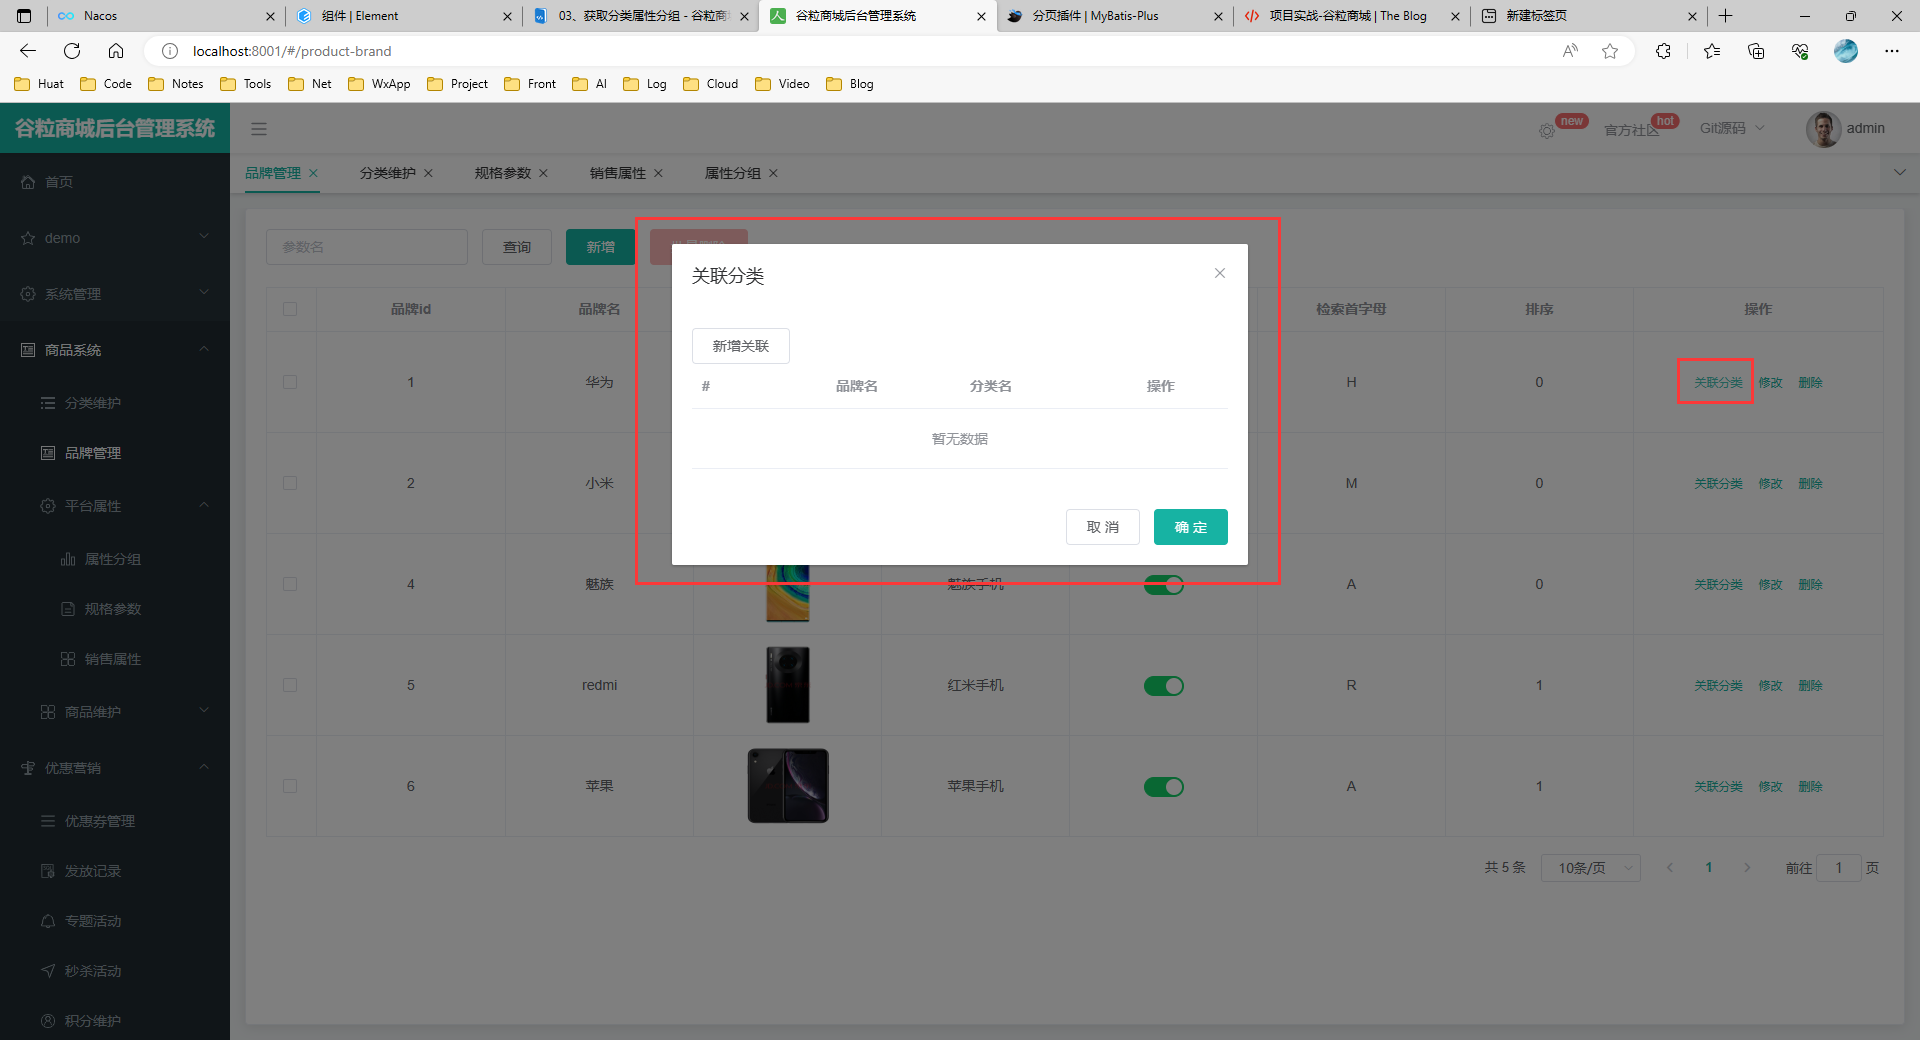Click settings gear icon in header

pos(1546,131)
